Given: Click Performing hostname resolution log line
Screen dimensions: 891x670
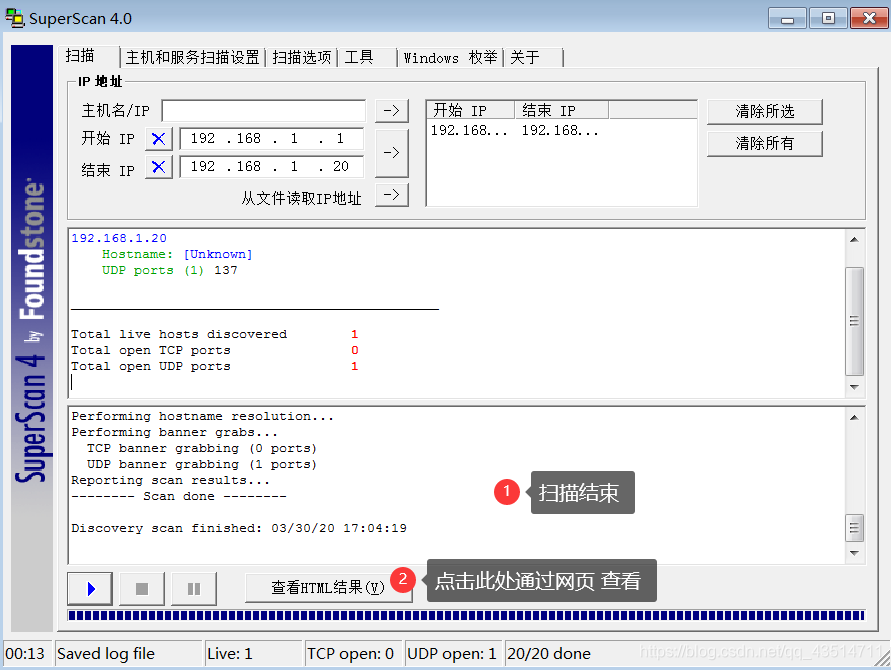Looking at the screenshot, I should [x=202, y=416].
